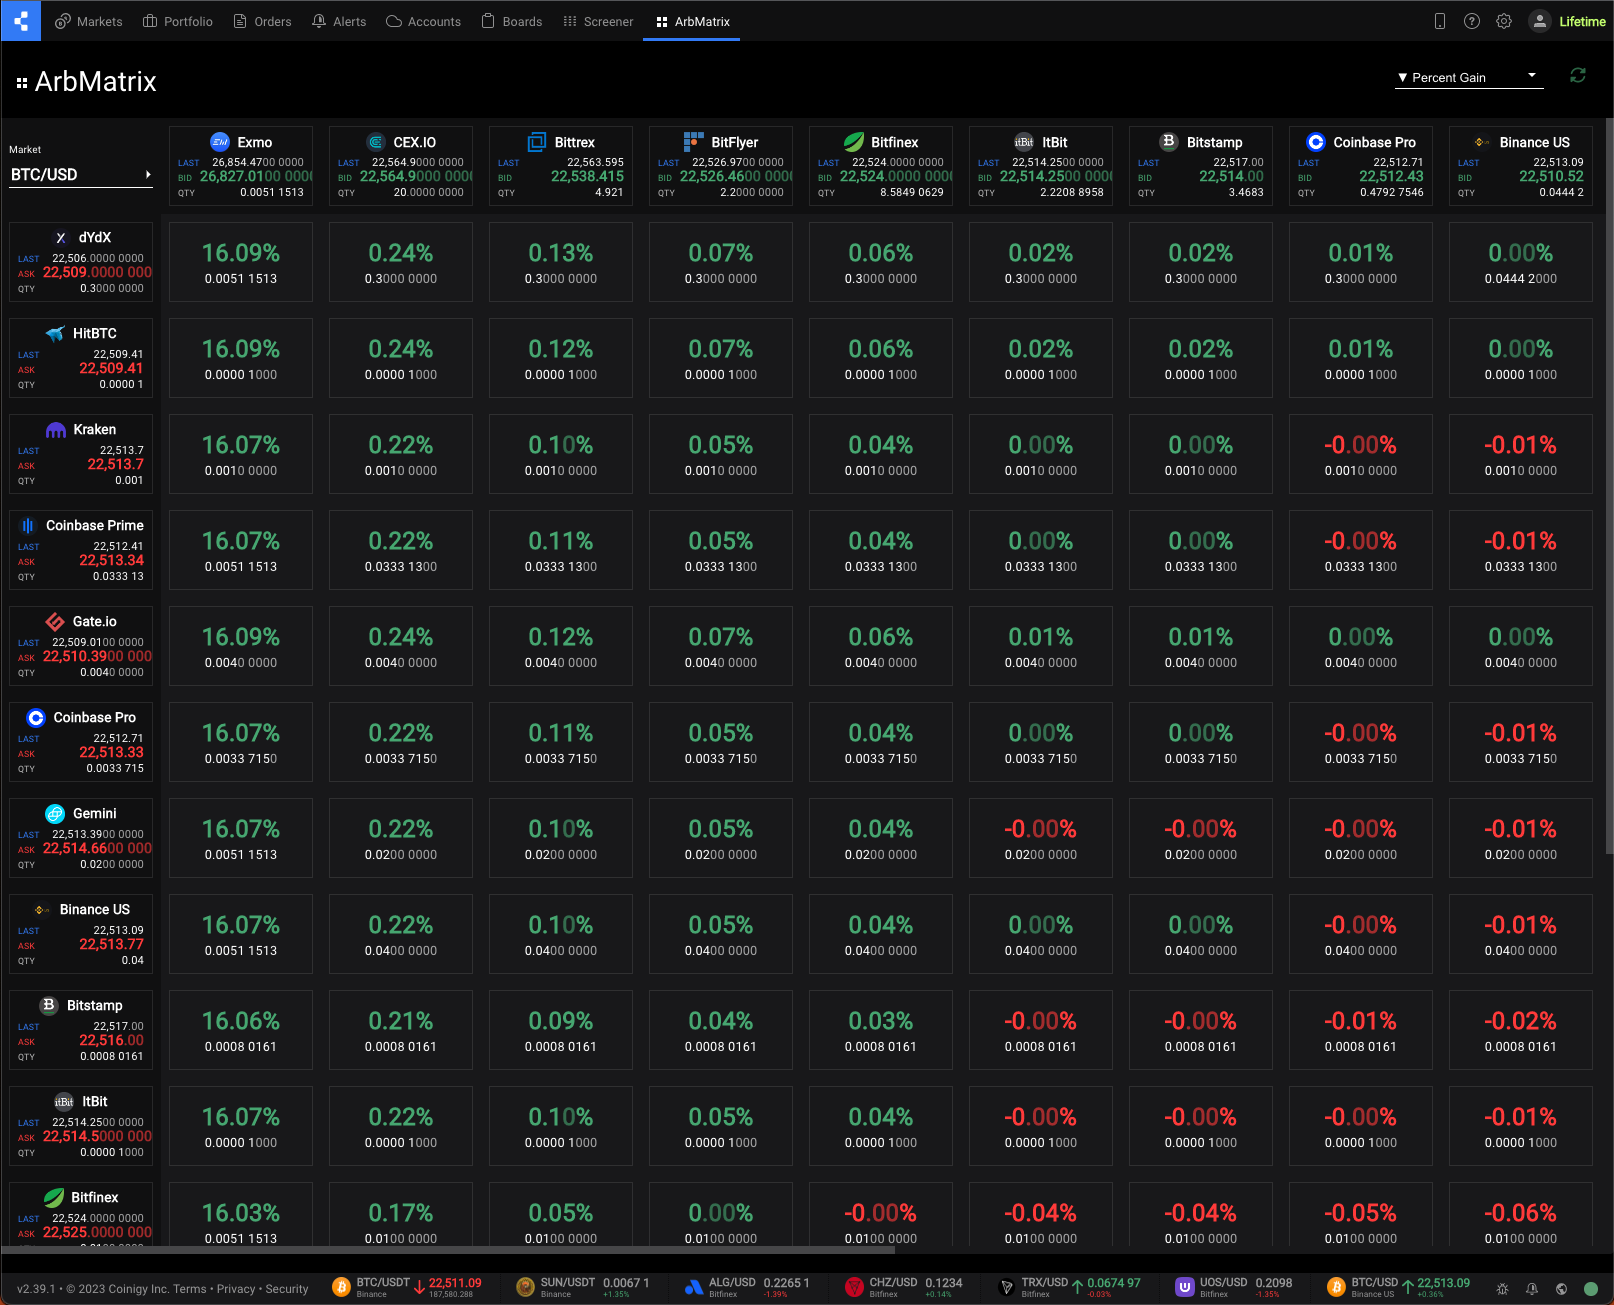
Task: Go to the Orders tab
Action: [x=262, y=21]
